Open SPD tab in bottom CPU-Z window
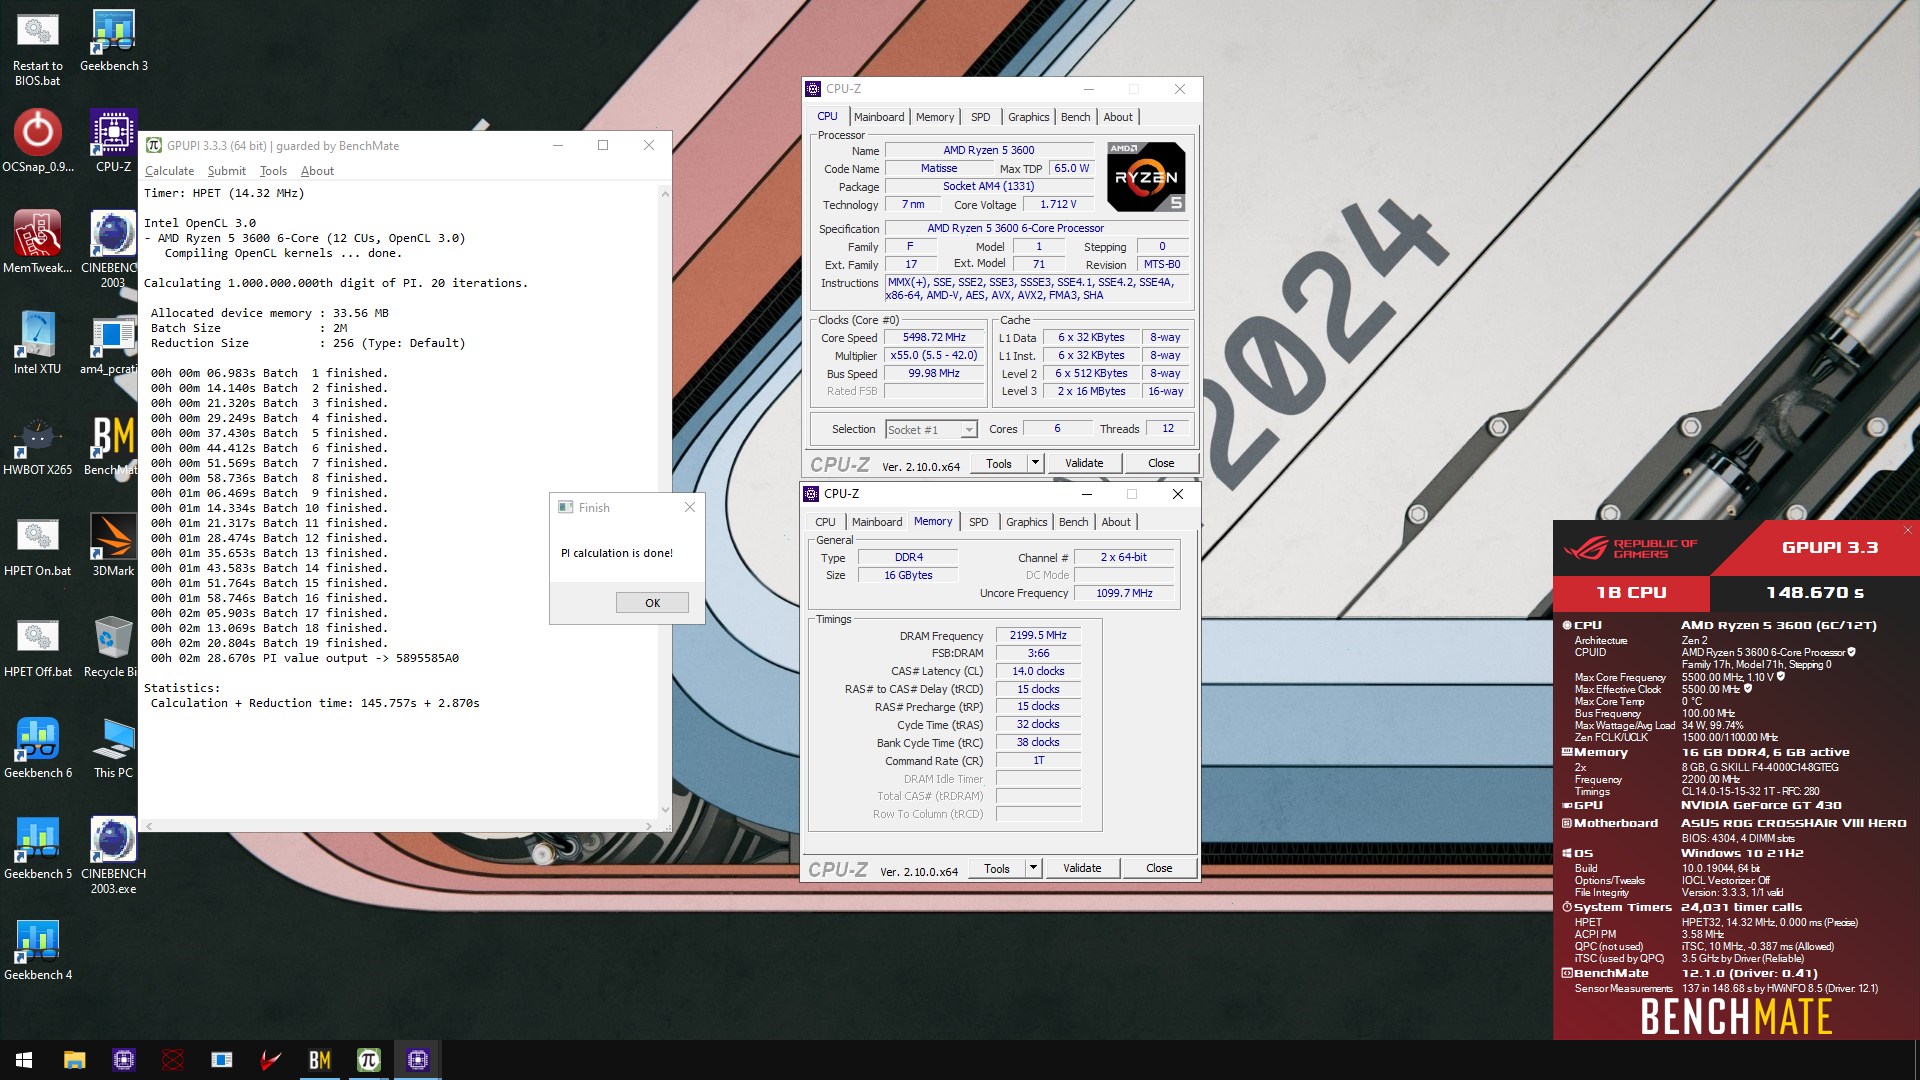1920x1080 pixels. coord(978,522)
